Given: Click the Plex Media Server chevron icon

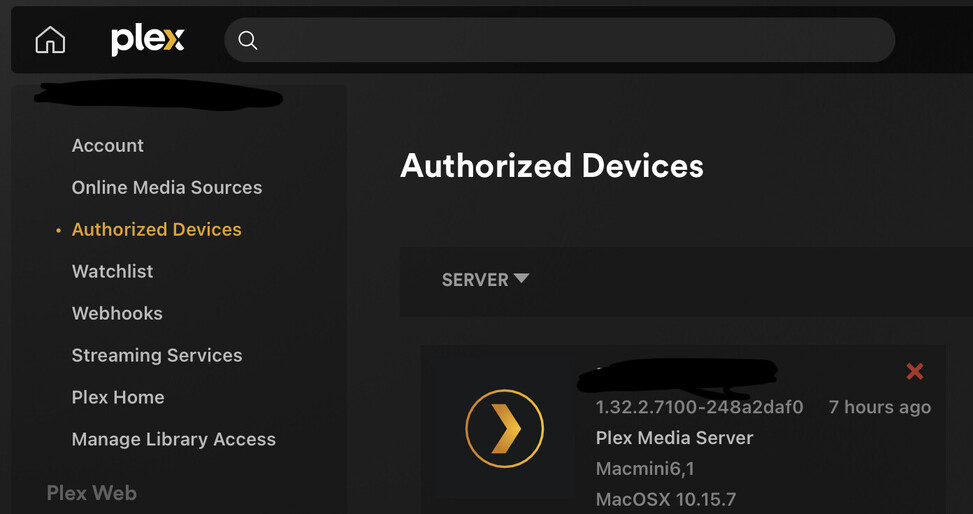Looking at the screenshot, I should pyautogui.click(x=504, y=429).
